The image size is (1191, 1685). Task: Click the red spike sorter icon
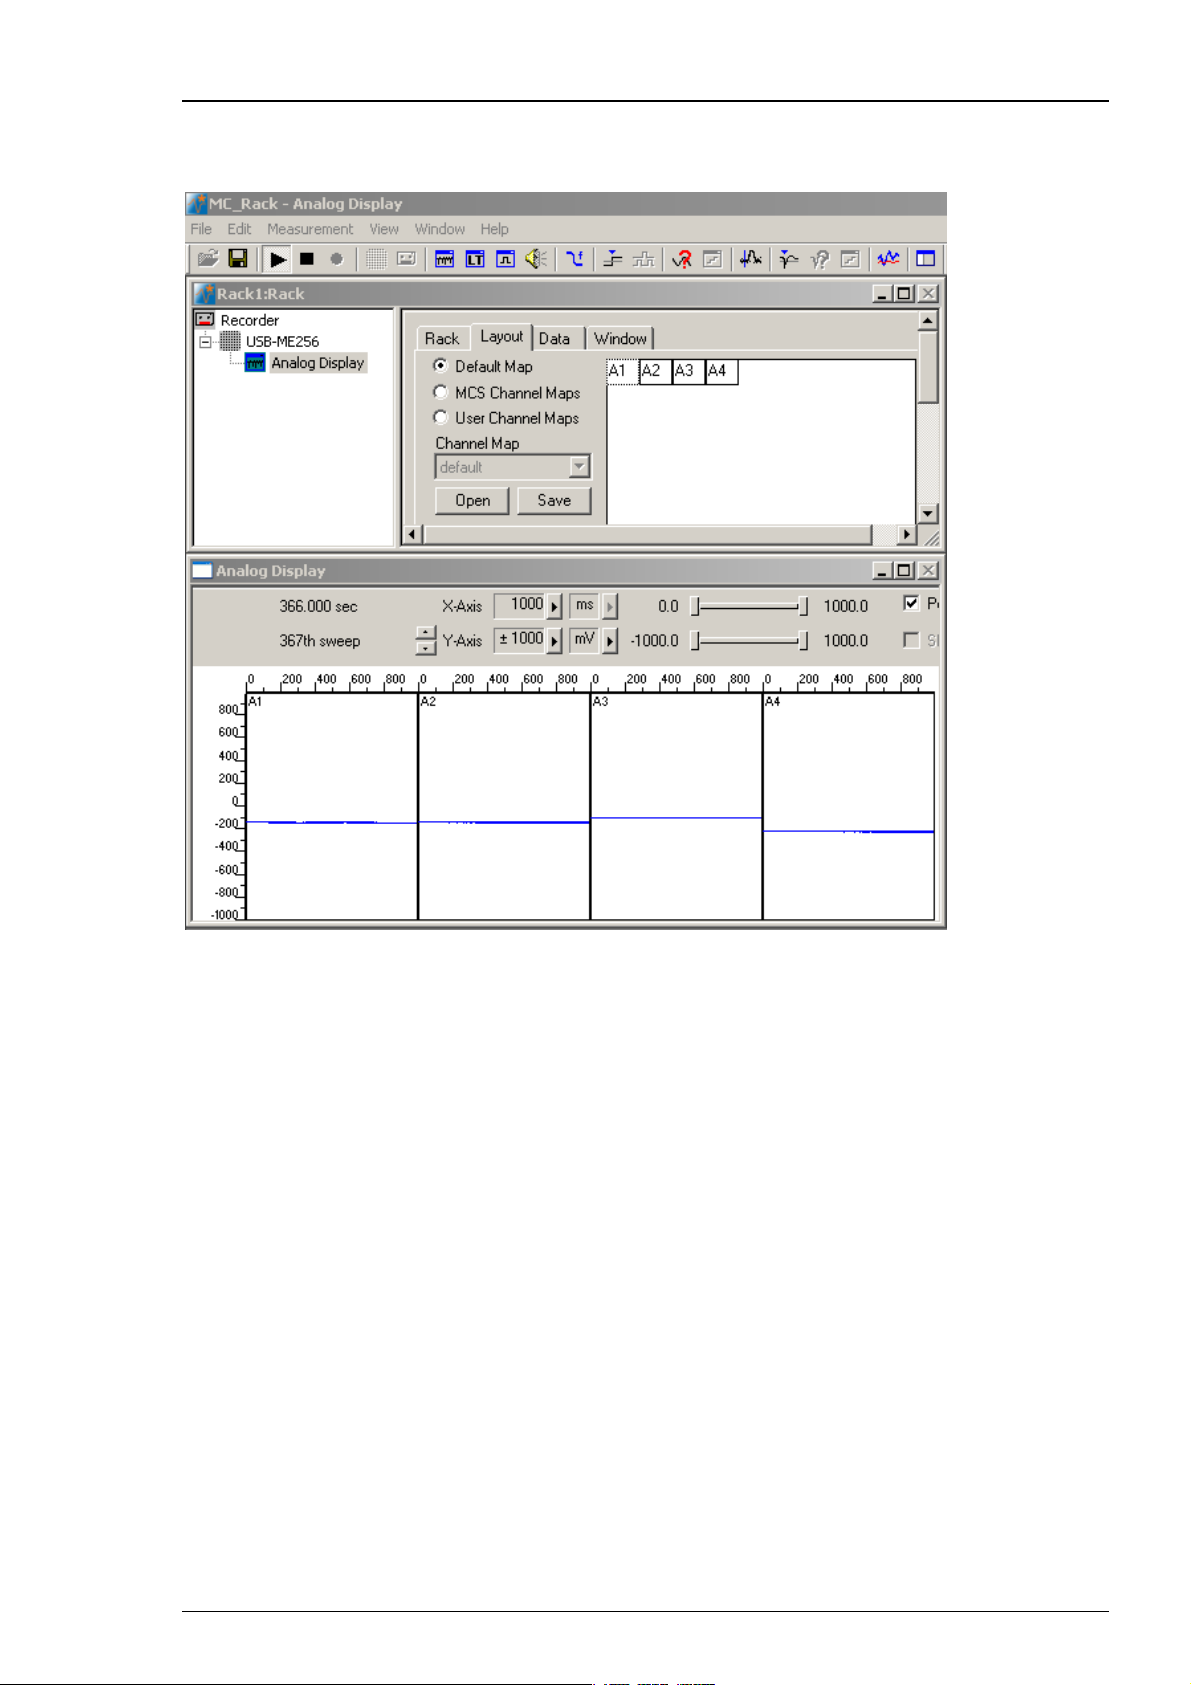(682, 259)
